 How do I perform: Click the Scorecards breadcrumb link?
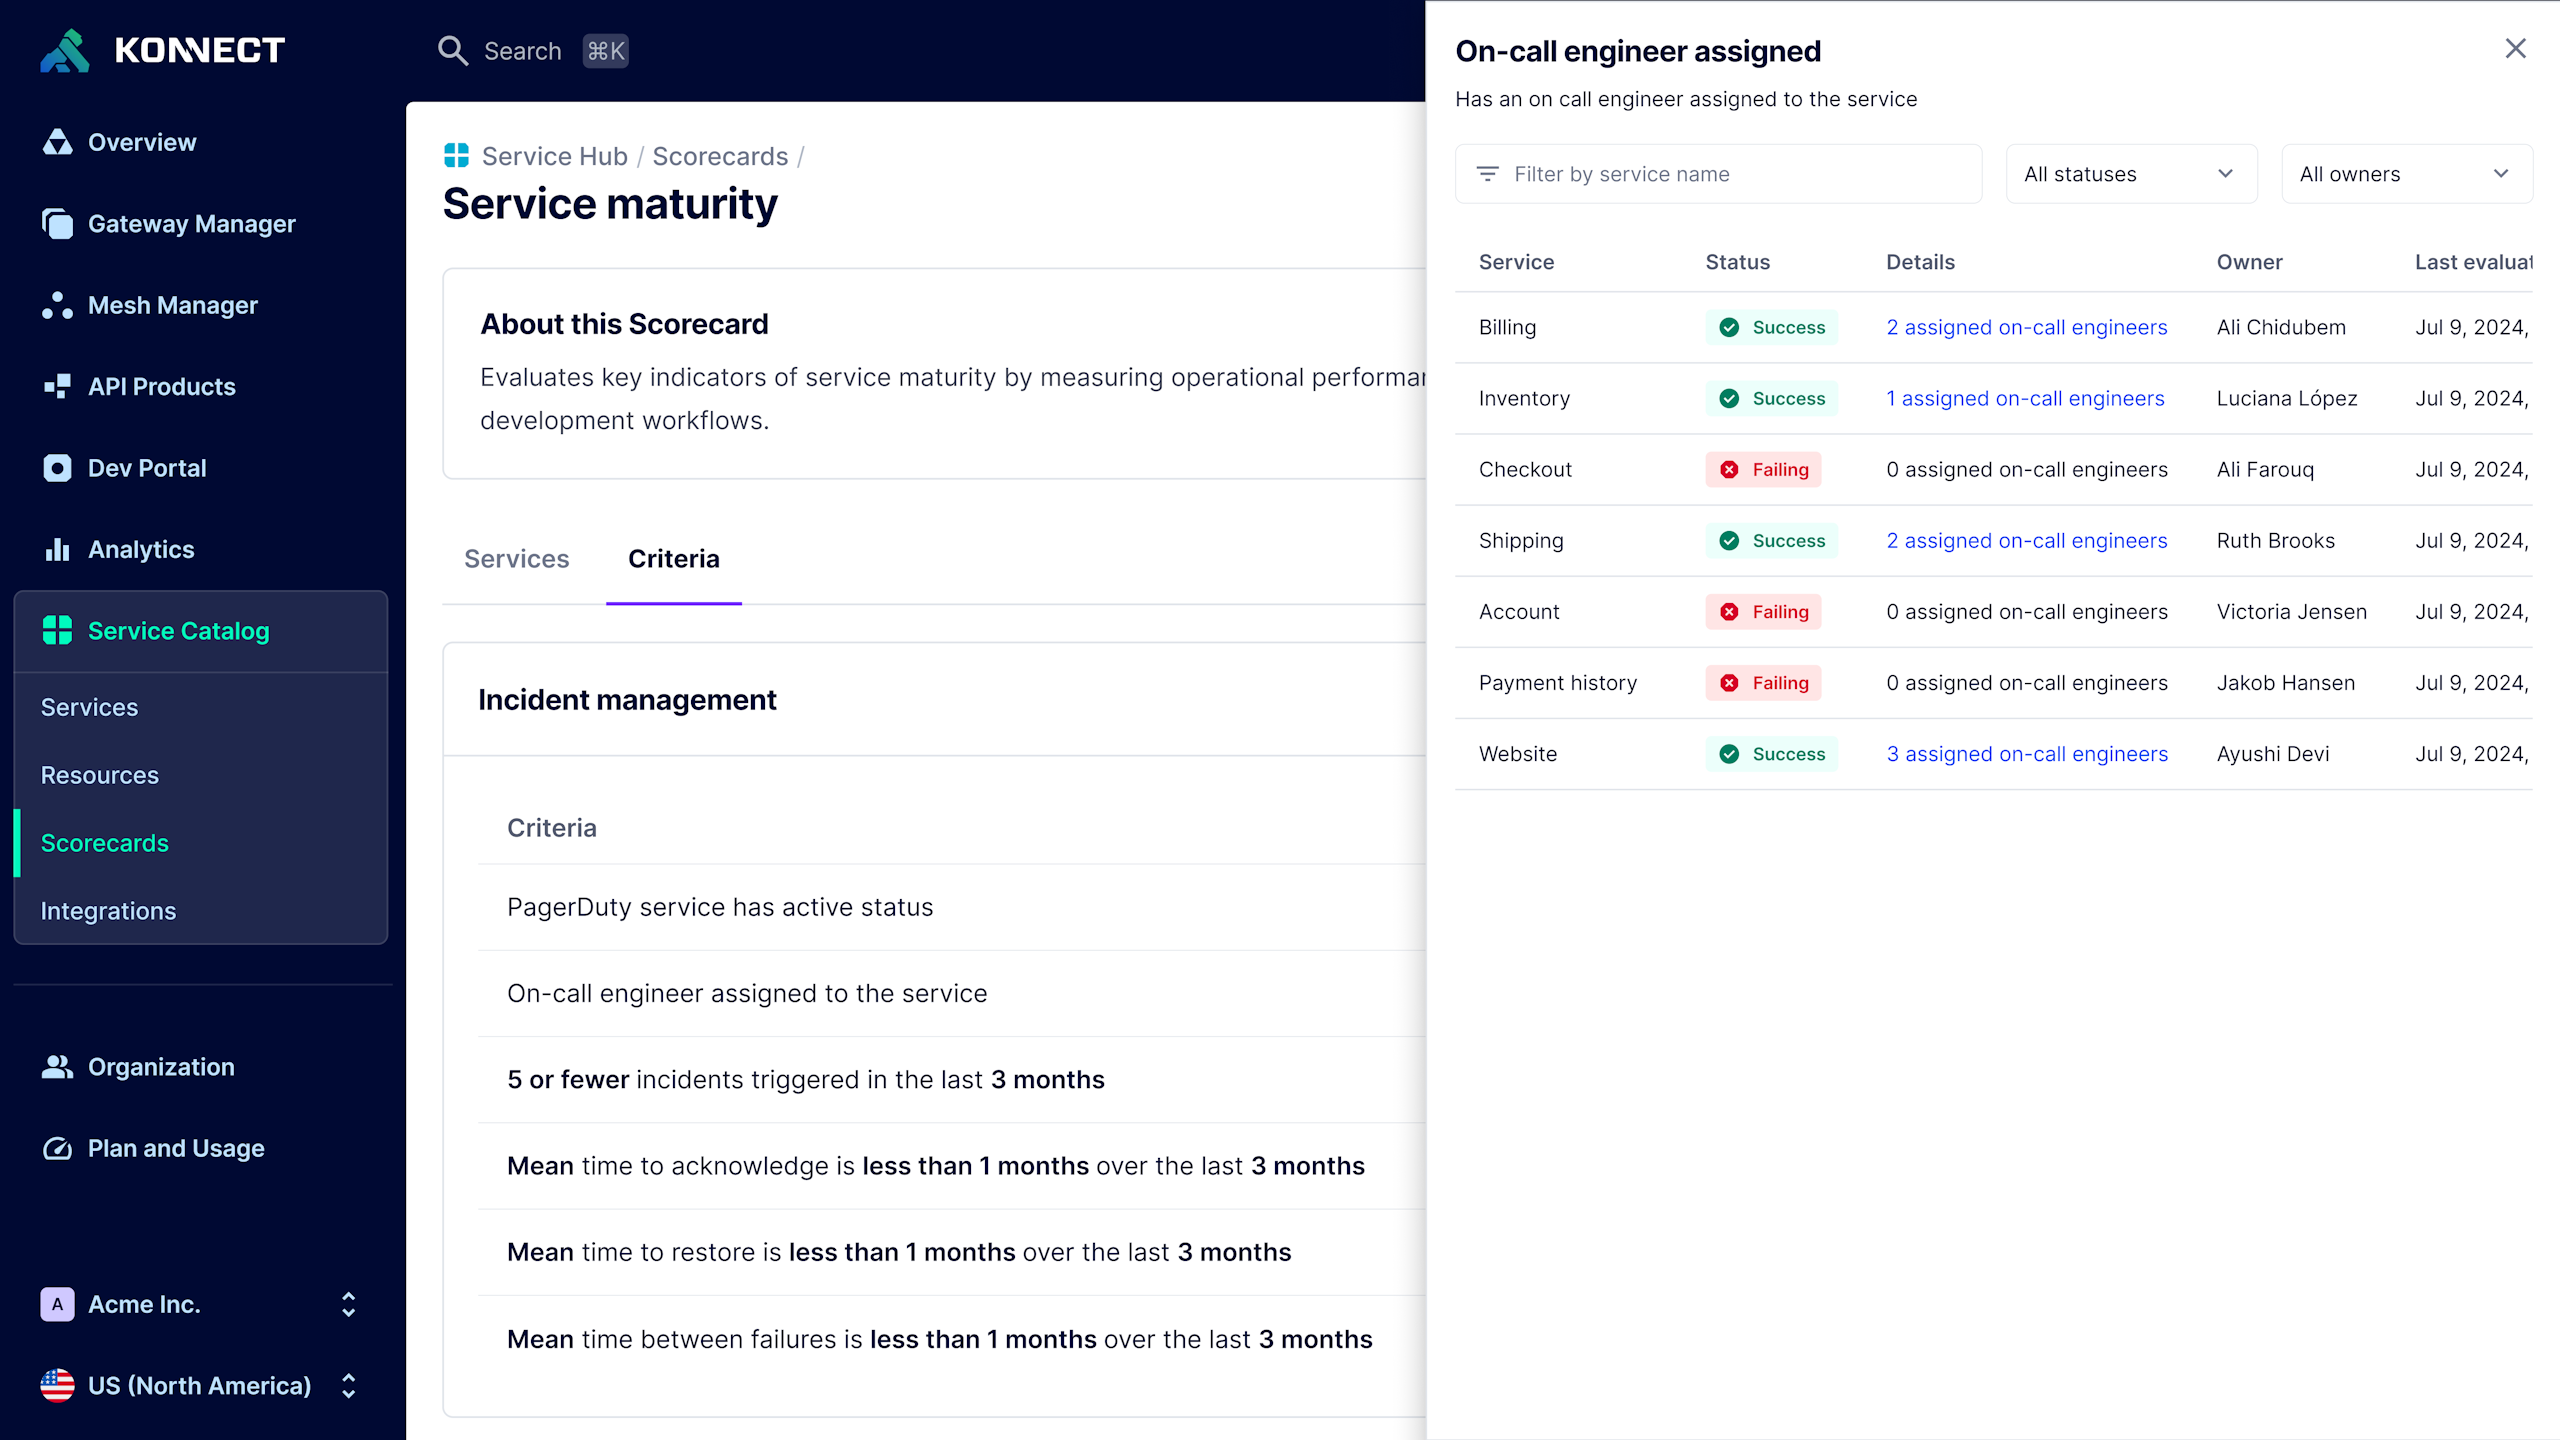click(720, 156)
